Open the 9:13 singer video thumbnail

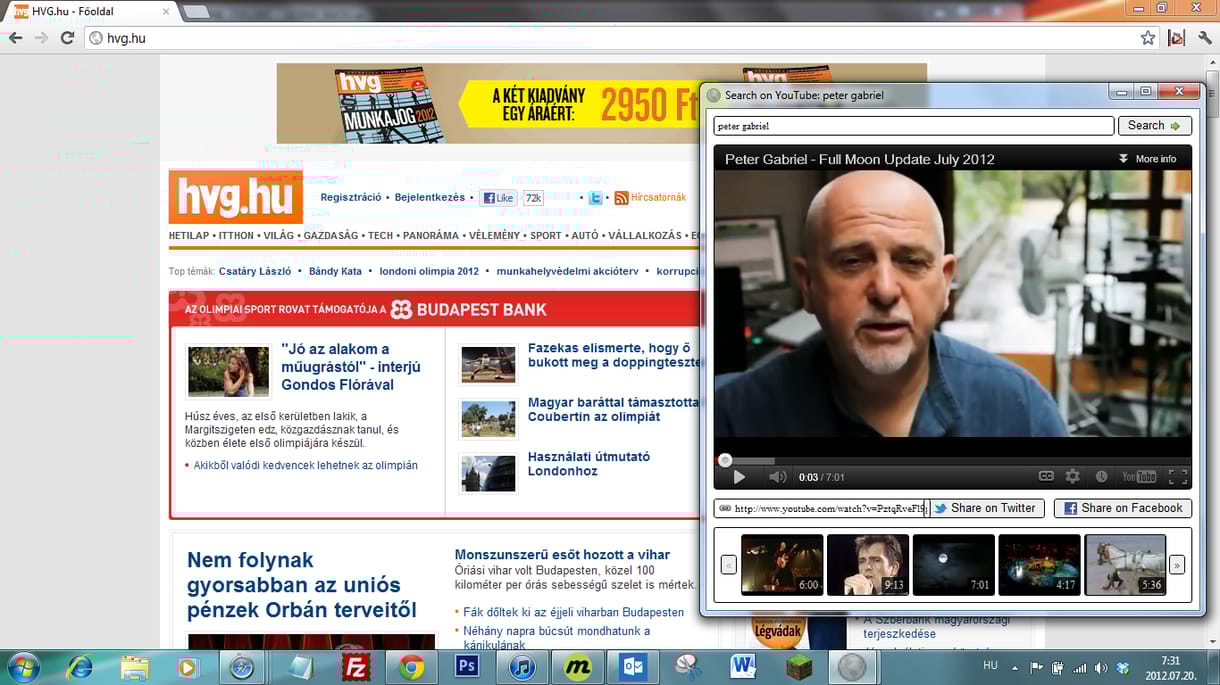(x=868, y=564)
